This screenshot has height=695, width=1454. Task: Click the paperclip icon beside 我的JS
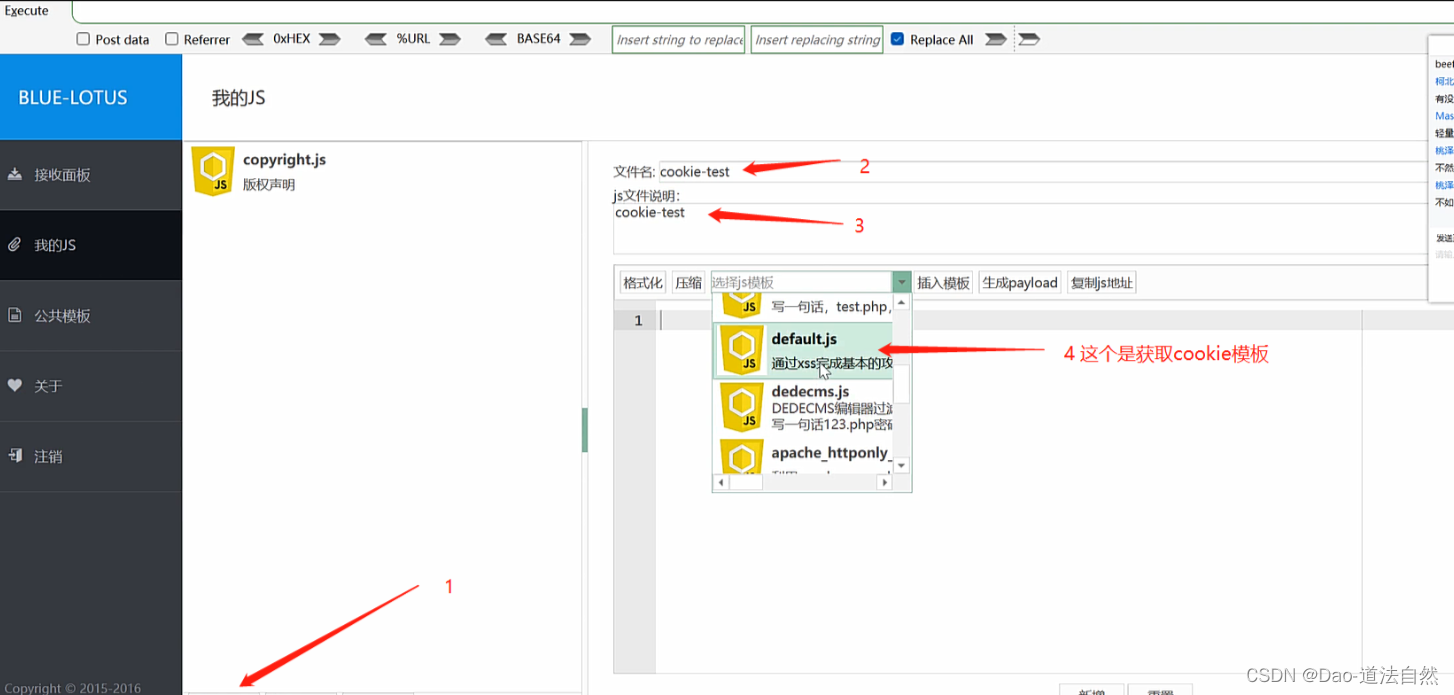[x=15, y=244]
